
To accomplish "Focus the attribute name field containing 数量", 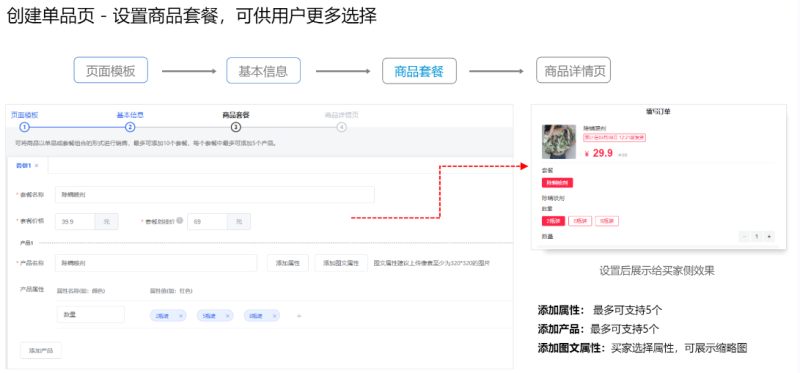I will (91, 315).
